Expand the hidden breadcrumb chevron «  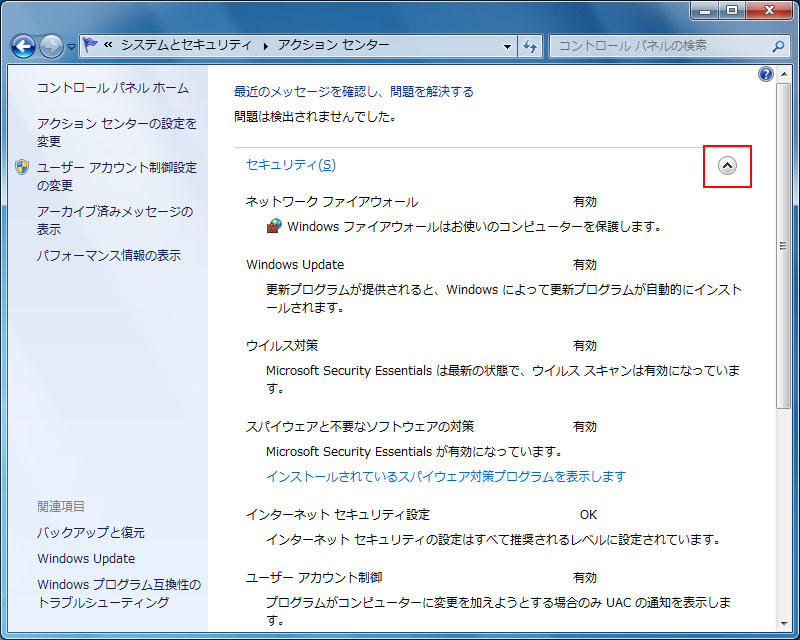click(x=108, y=45)
